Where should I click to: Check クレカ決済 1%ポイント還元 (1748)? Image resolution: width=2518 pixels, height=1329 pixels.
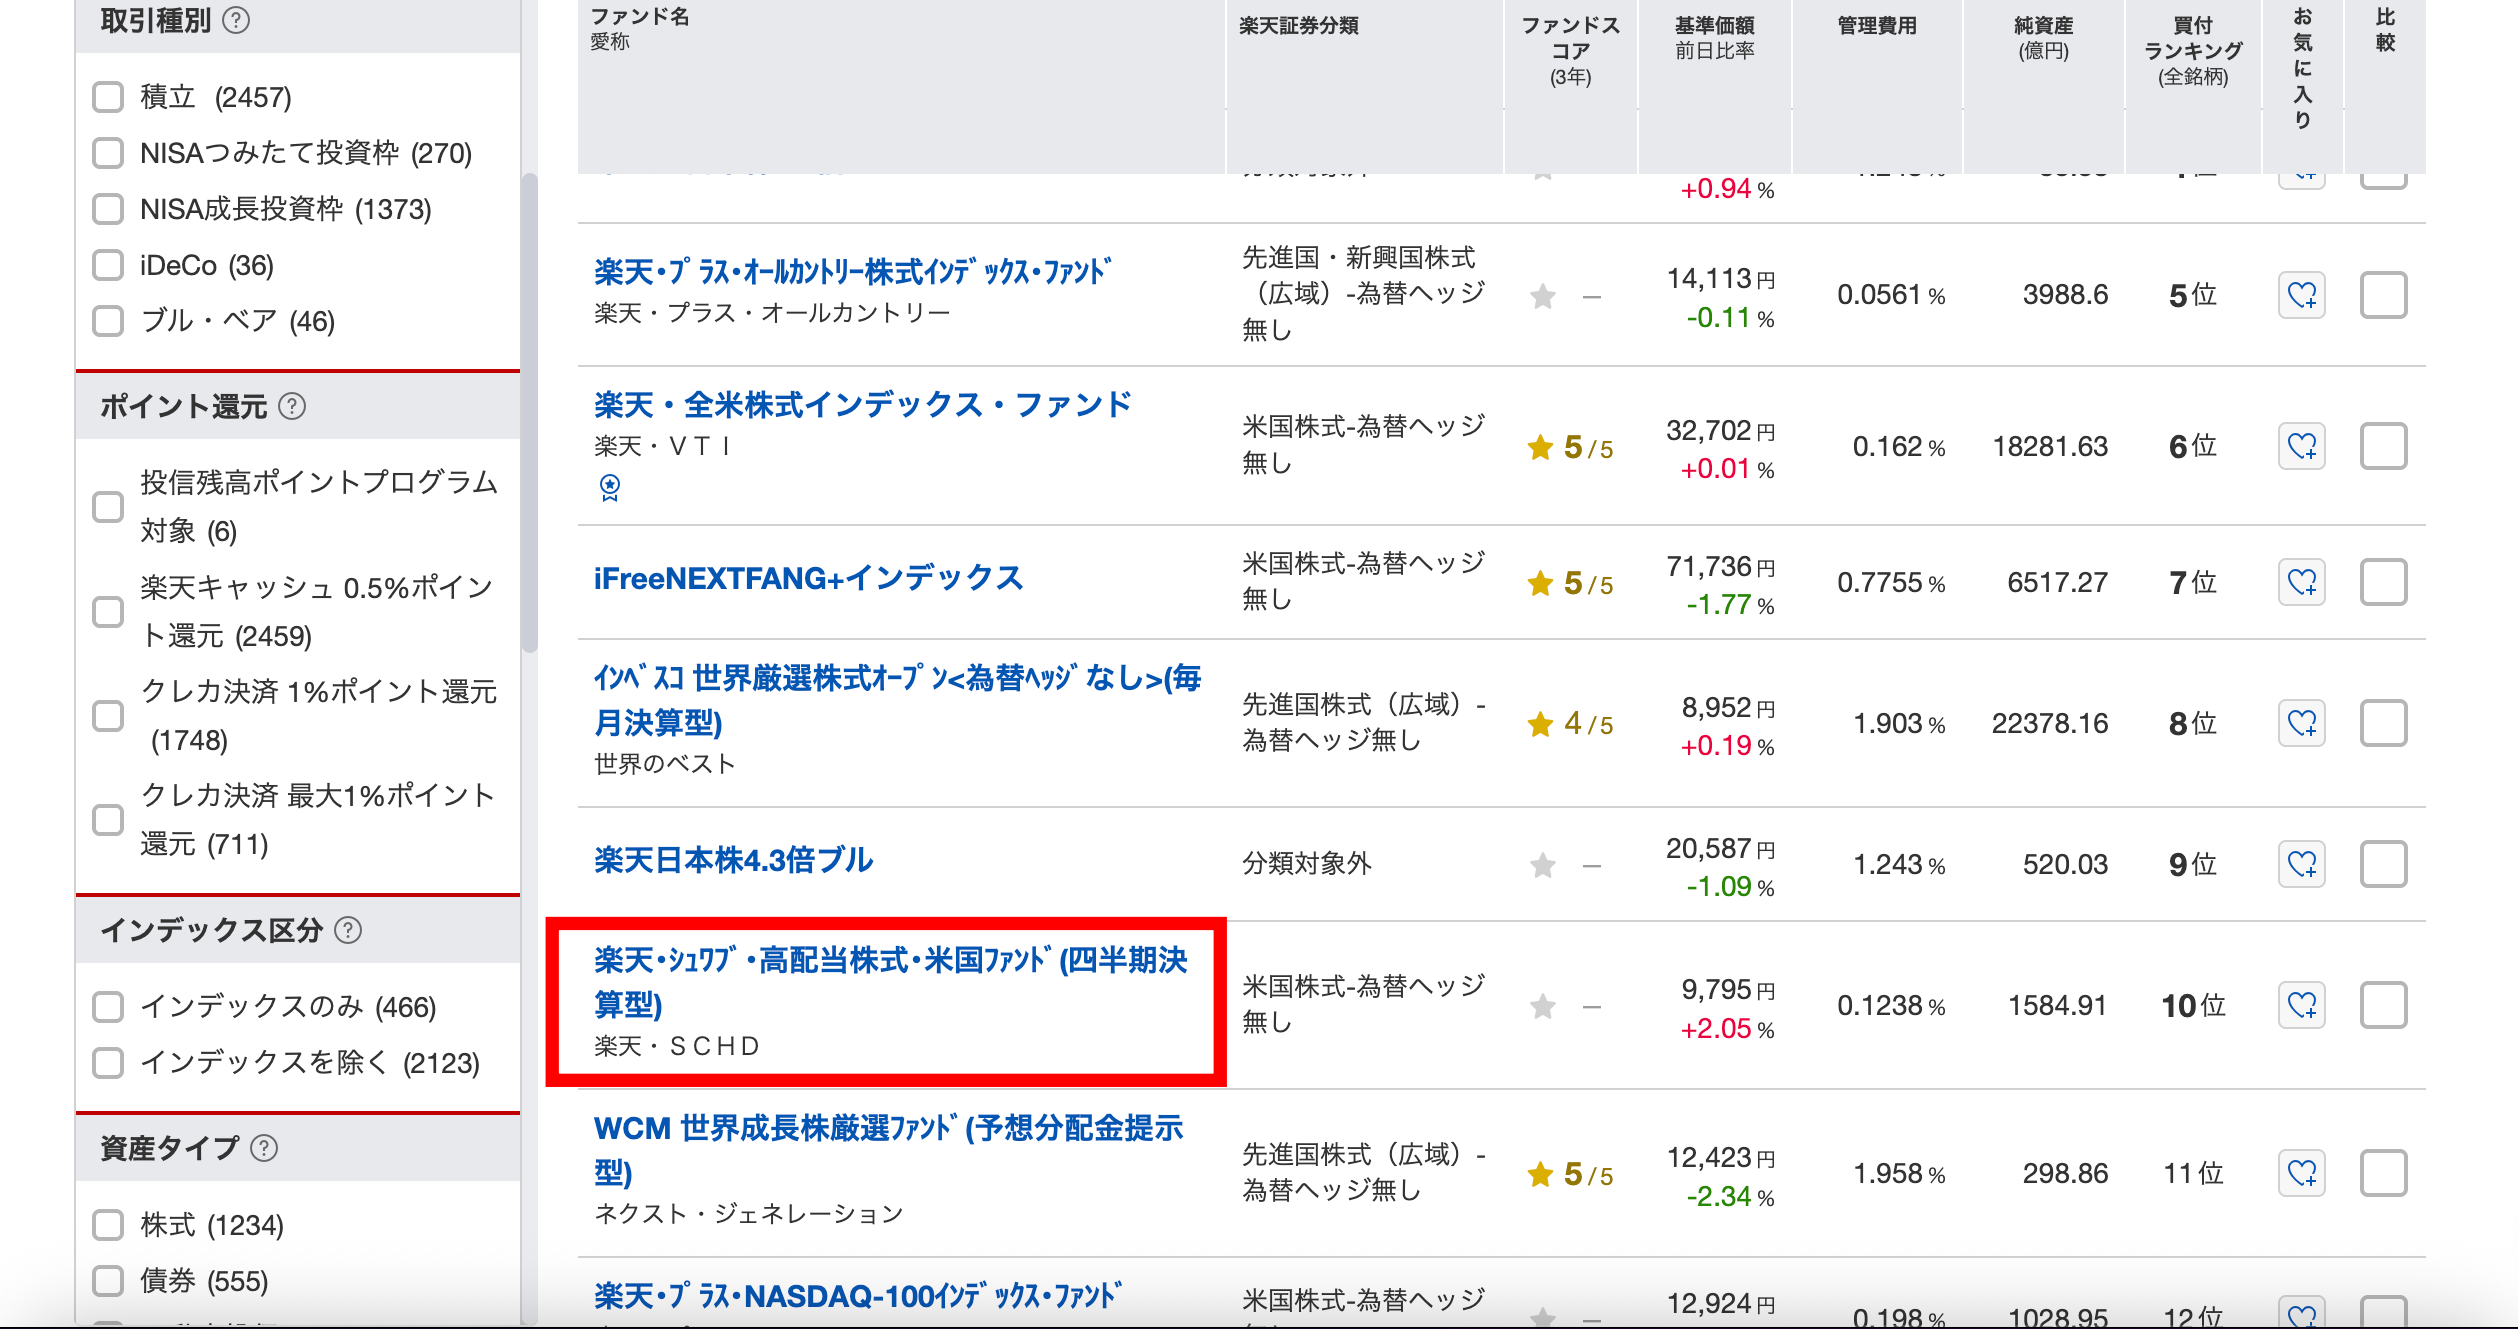coord(108,716)
